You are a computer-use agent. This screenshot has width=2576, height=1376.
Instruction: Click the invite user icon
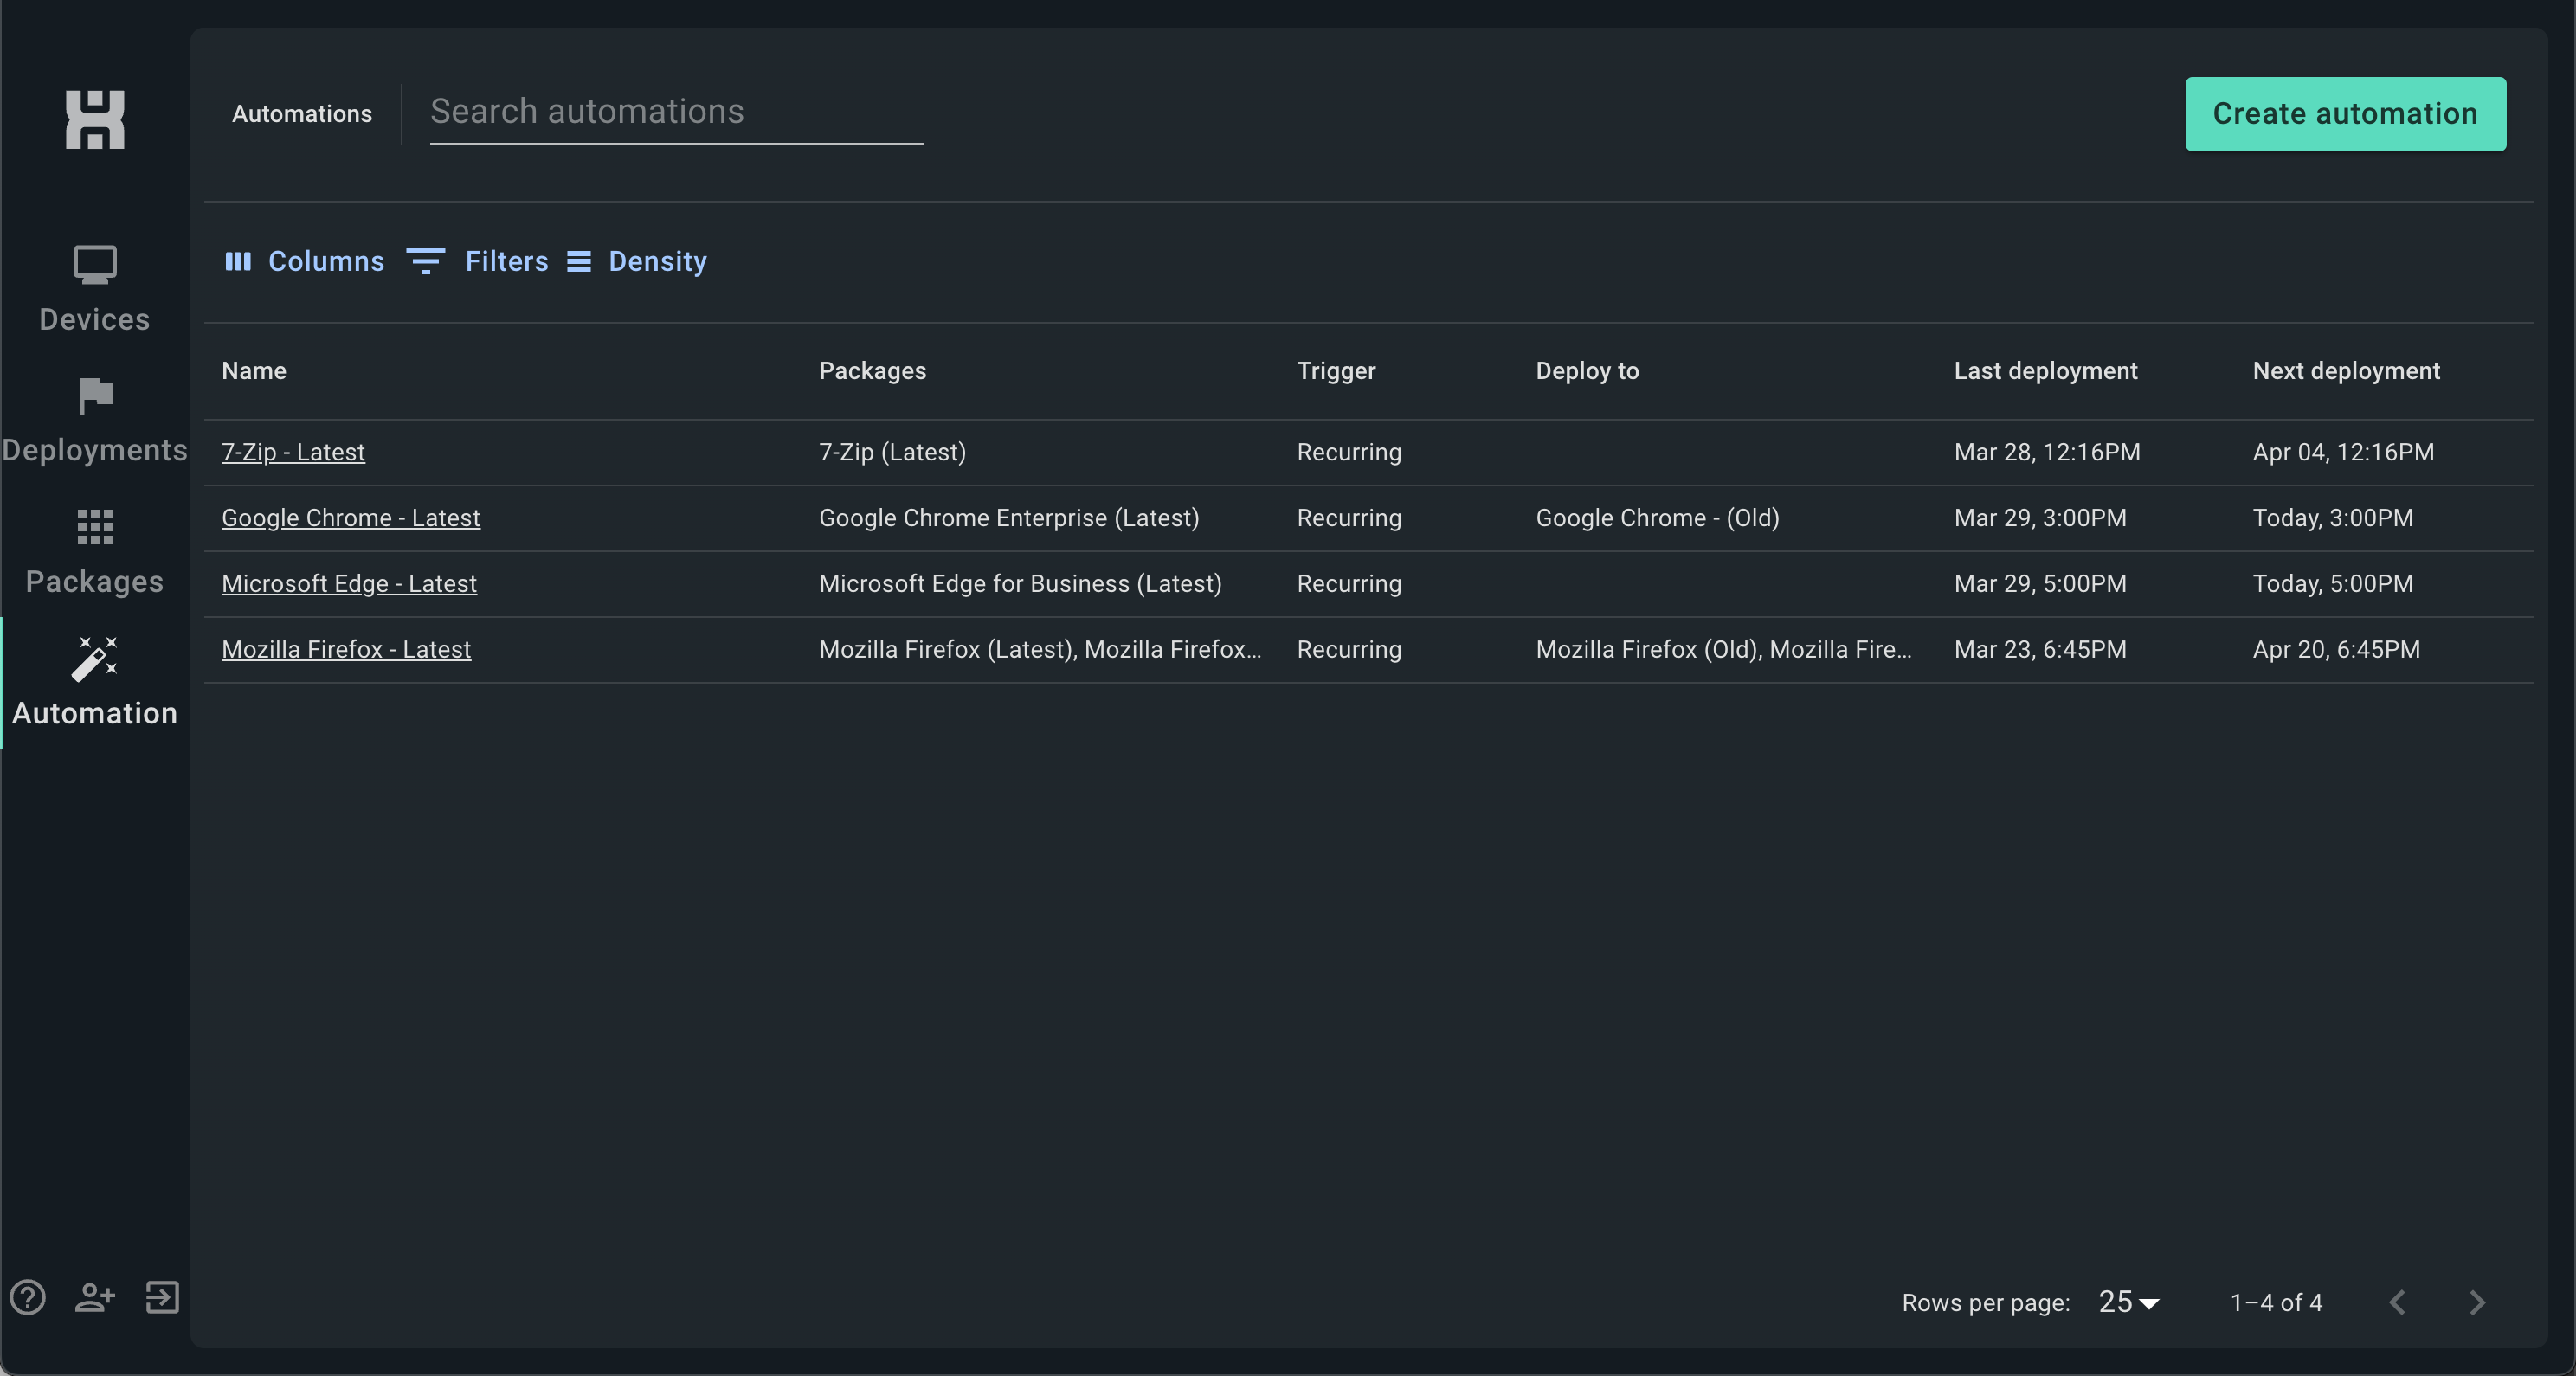(x=95, y=1297)
